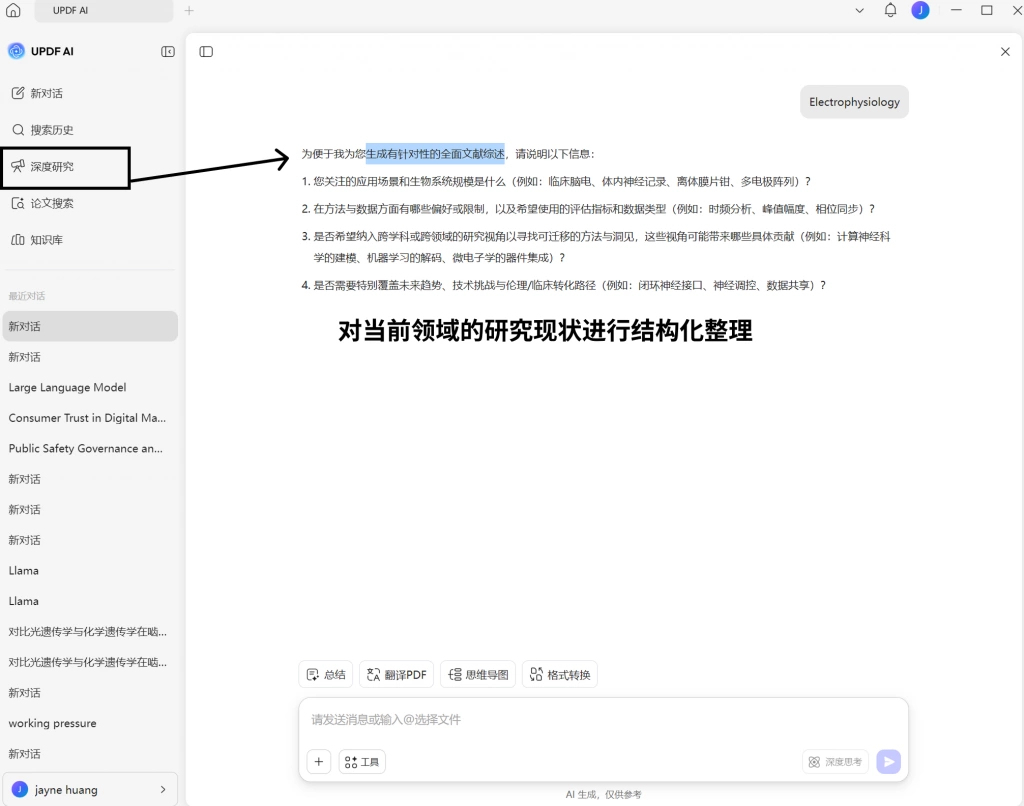Viewport: 1024px width, 806px height.
Task: Toggle the chat side panel icon
Action: coord(206,52)
